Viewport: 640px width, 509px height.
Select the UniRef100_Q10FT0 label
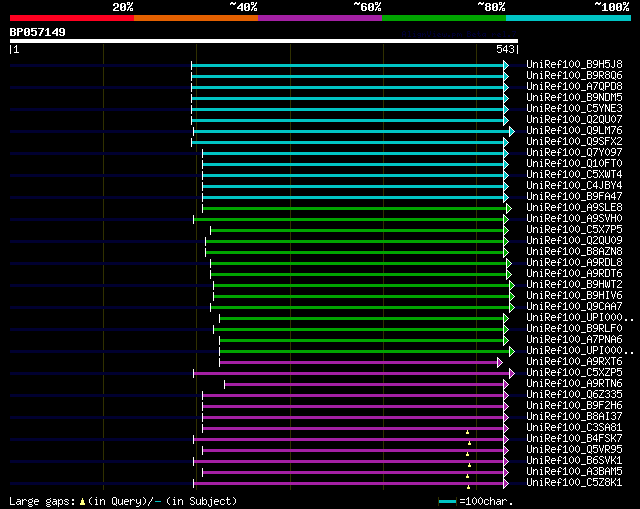pos(574,164)
